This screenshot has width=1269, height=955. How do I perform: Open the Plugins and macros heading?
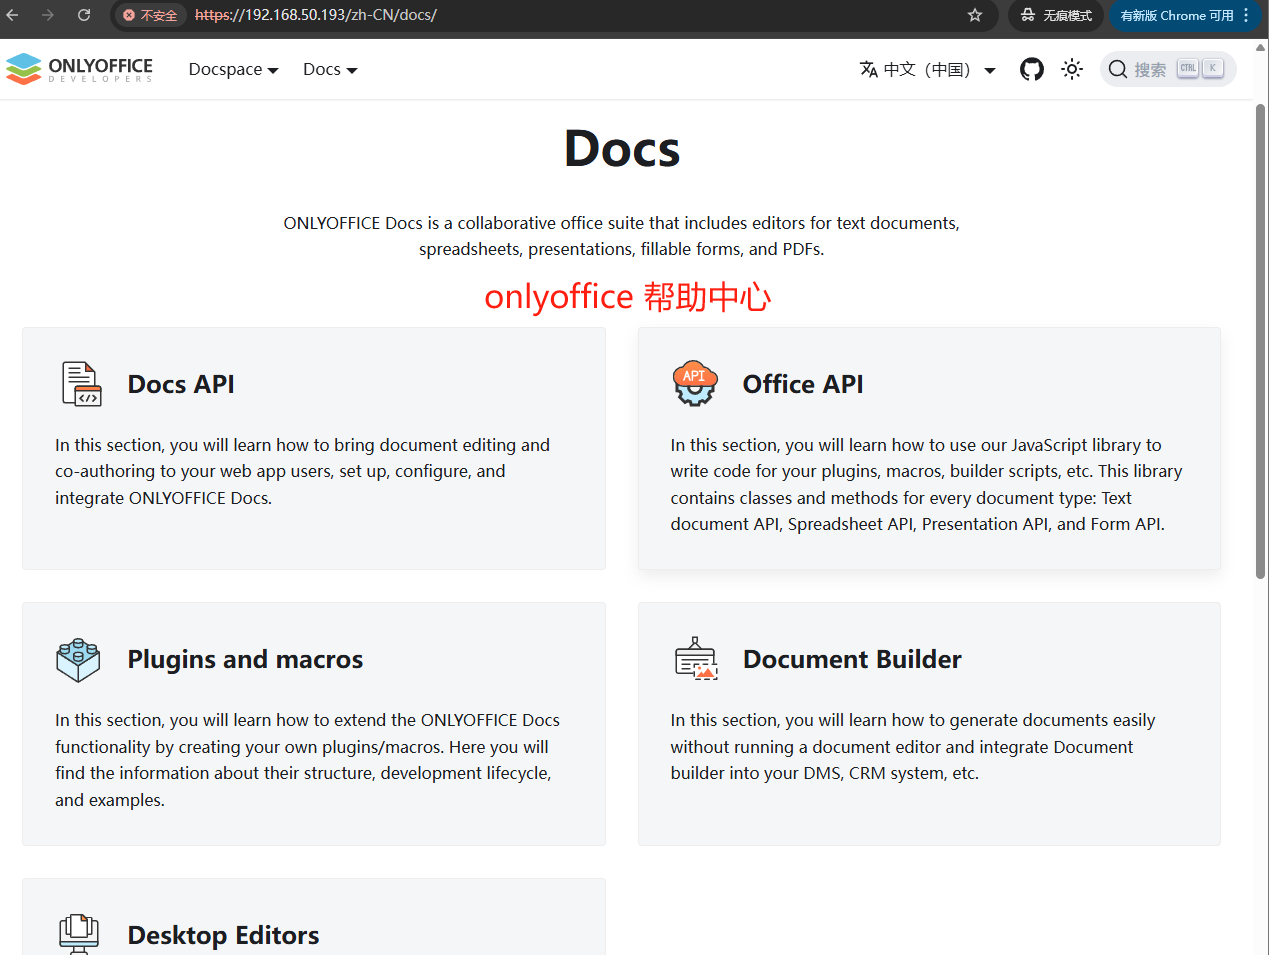[x=245, y=660]
